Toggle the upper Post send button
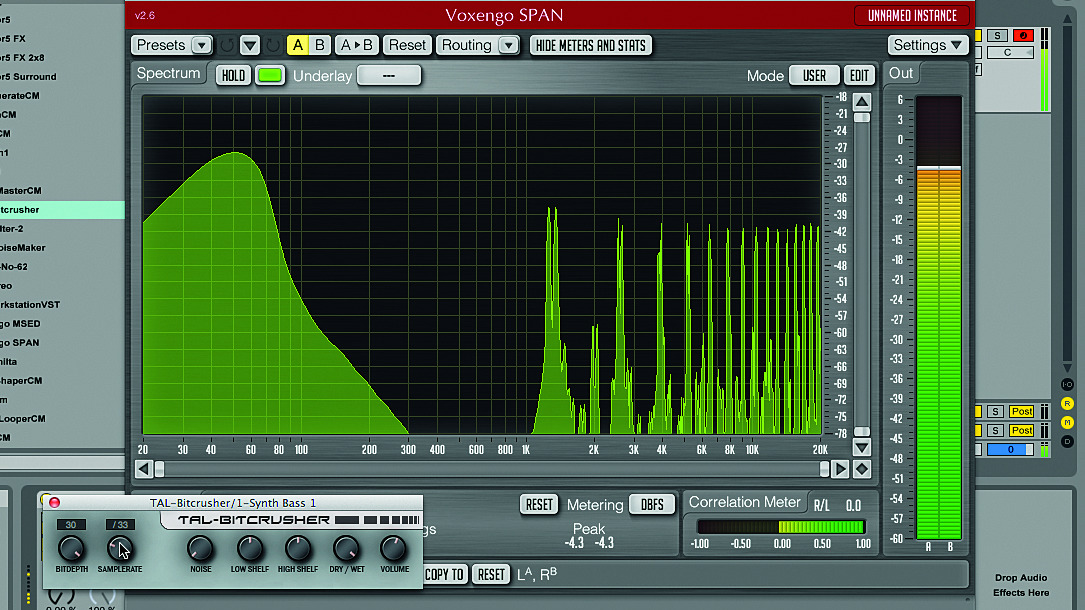This screenshot has height=610, width=1085. point(1021,412)
